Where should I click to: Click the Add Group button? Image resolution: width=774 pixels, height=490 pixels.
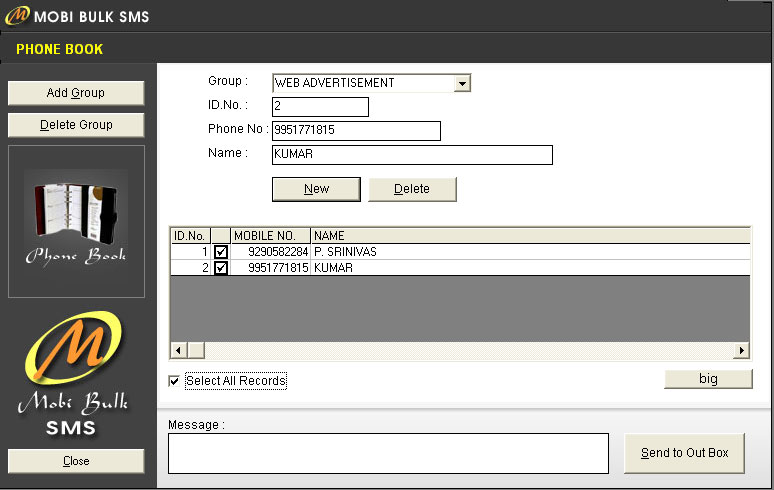click(x=76, y=93)
